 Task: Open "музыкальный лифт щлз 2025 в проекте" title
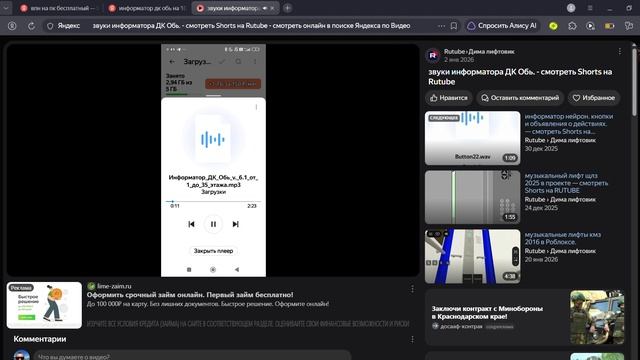point(566,183)
